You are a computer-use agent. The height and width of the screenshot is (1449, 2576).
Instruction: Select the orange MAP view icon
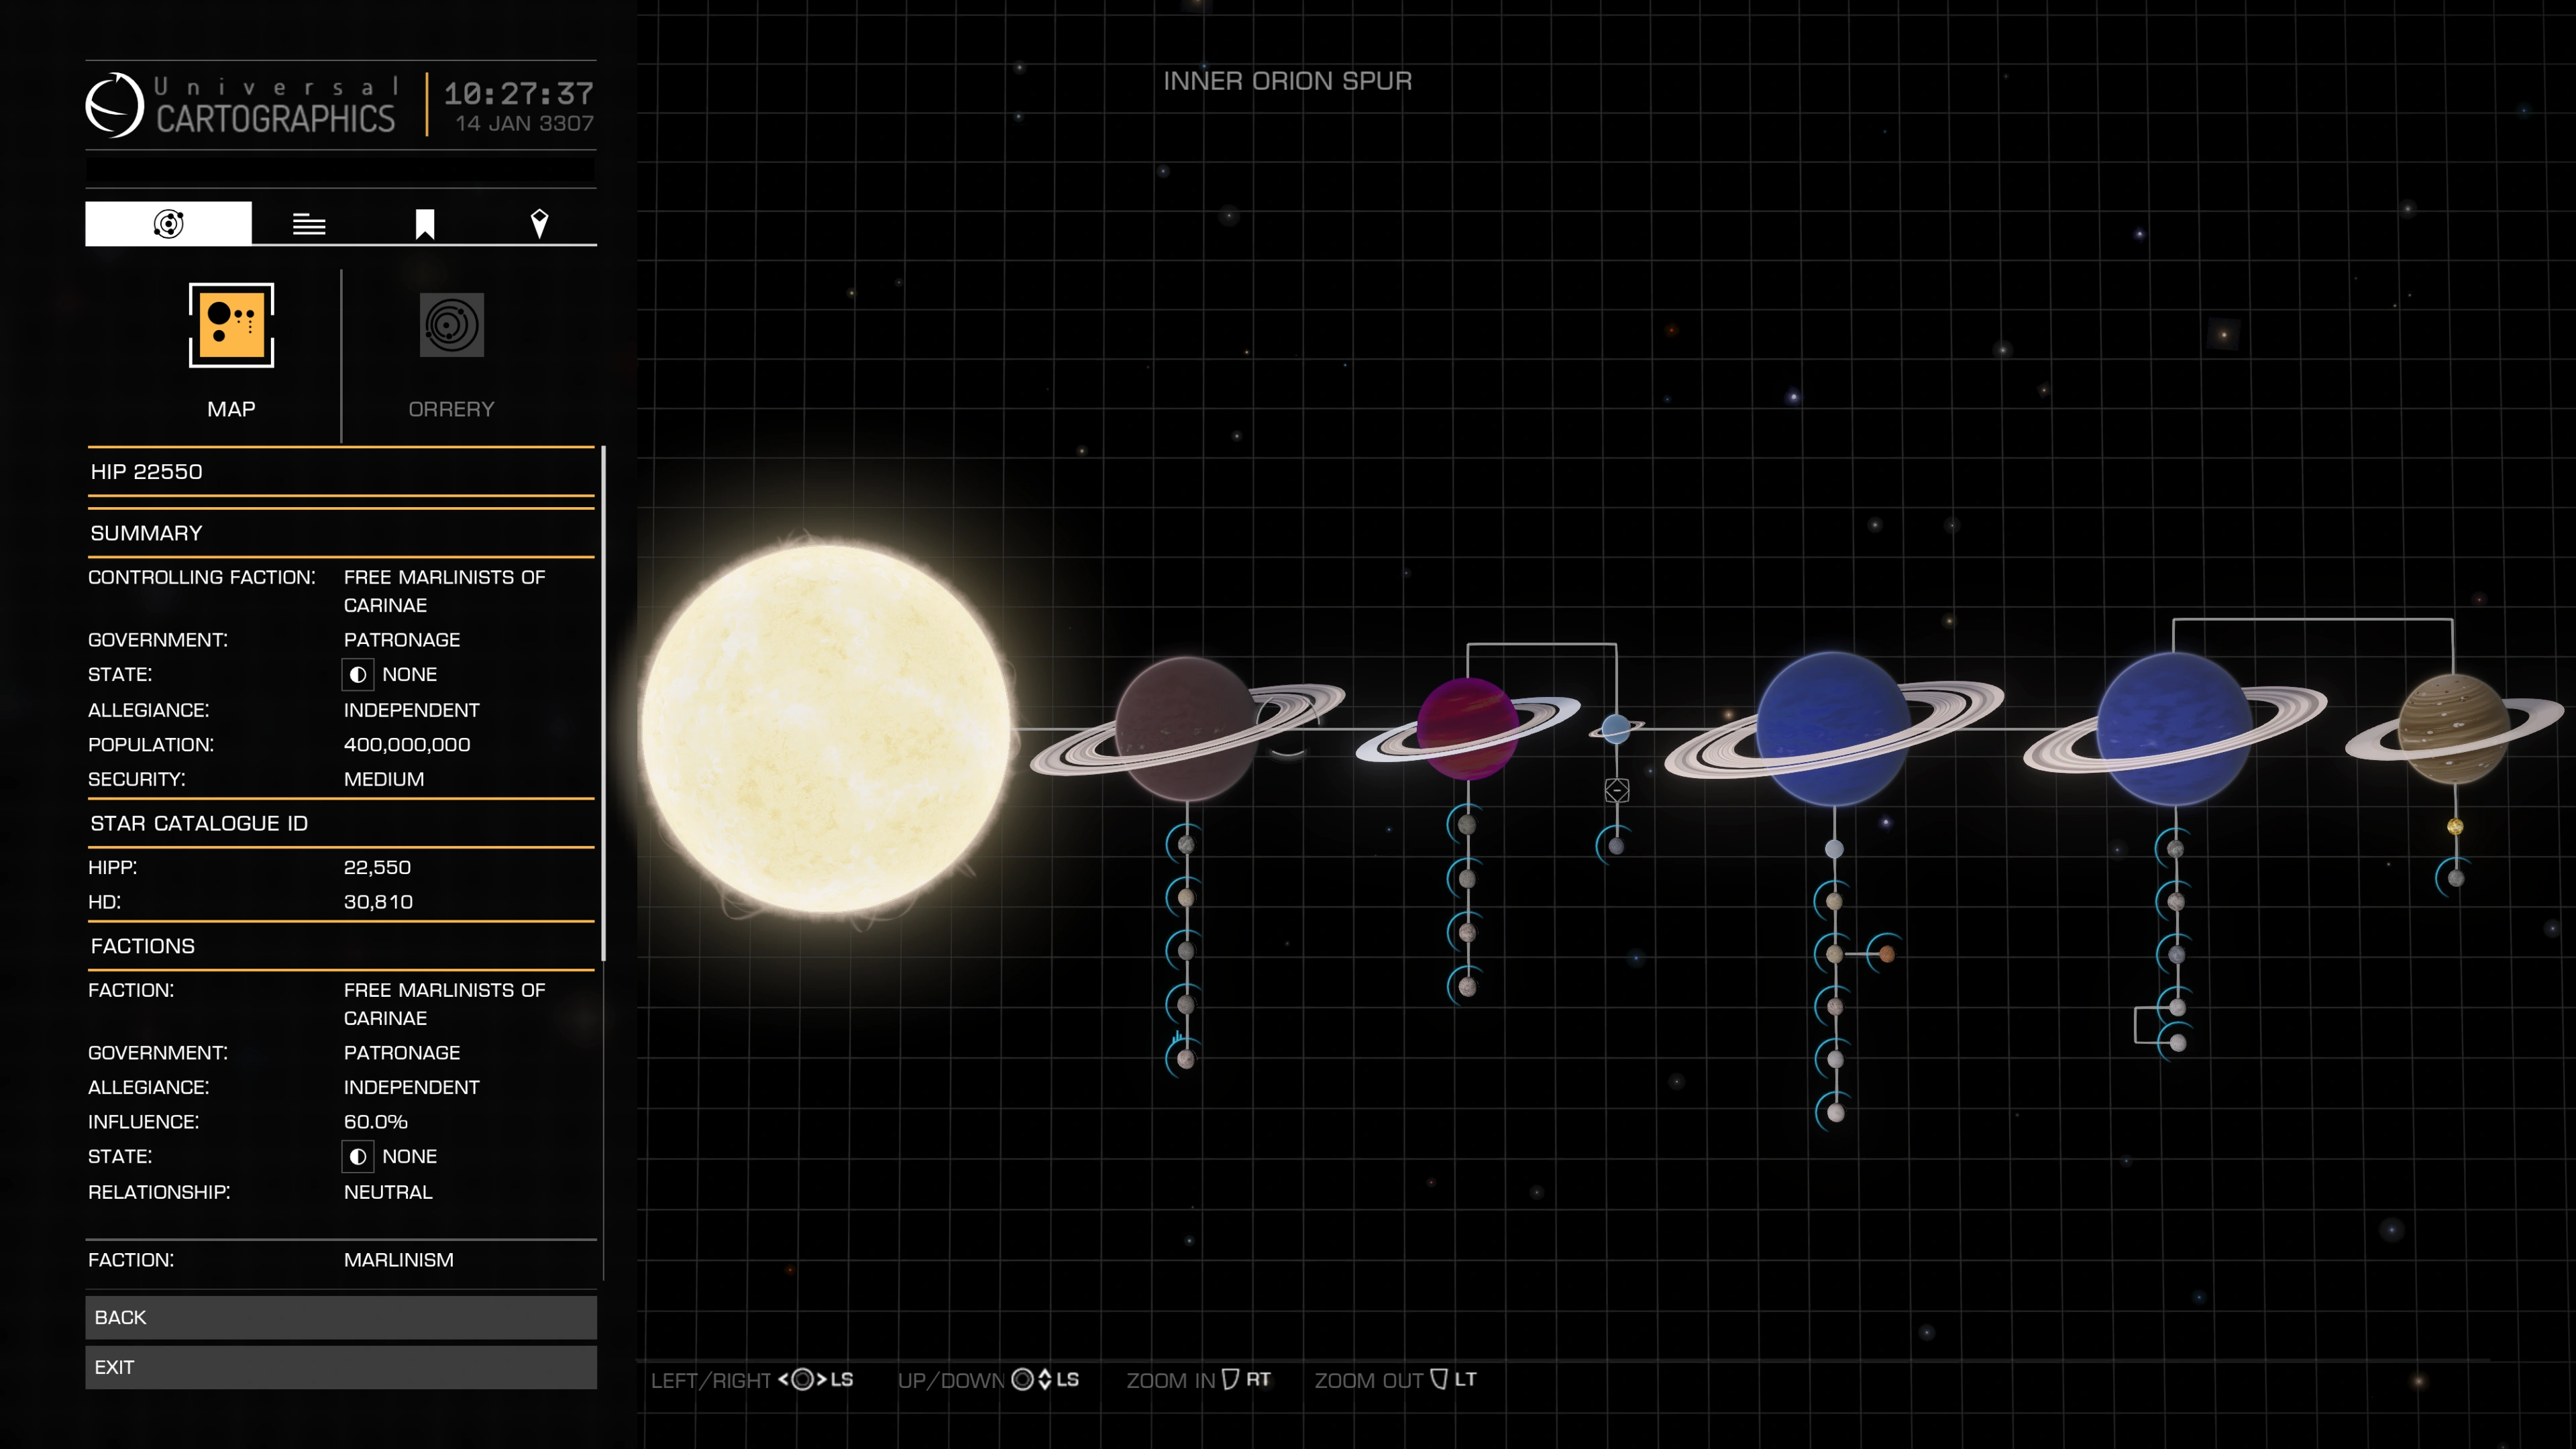click(231, 325)
